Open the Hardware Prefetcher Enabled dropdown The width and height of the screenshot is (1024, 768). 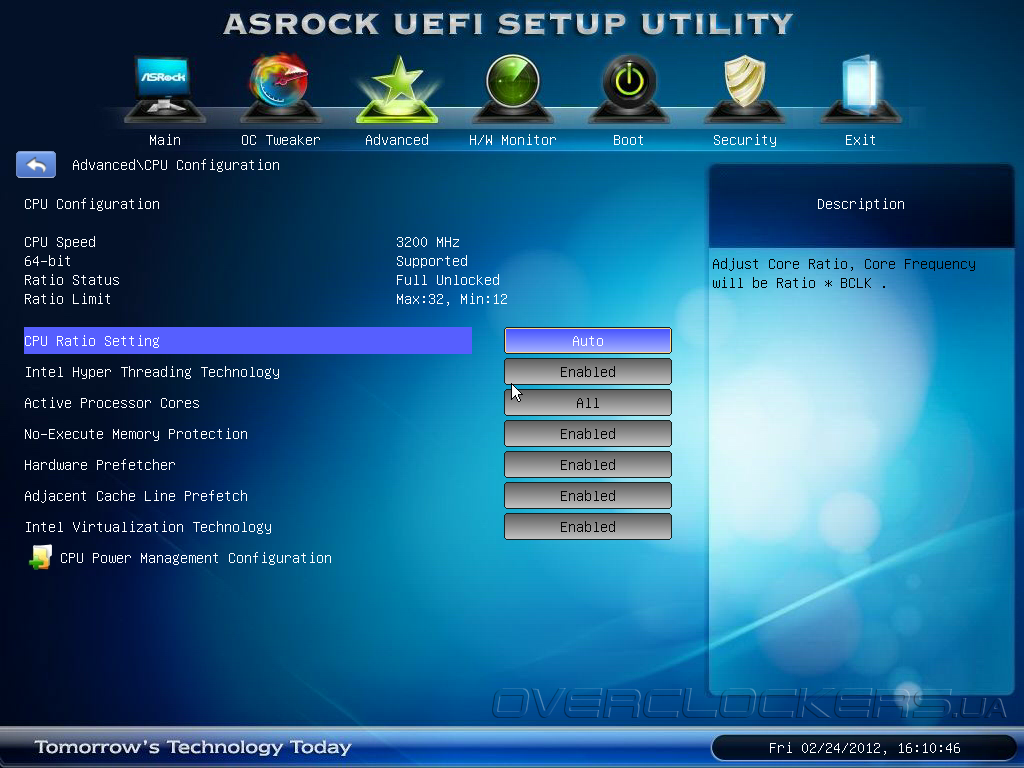[x=588, y=464]
